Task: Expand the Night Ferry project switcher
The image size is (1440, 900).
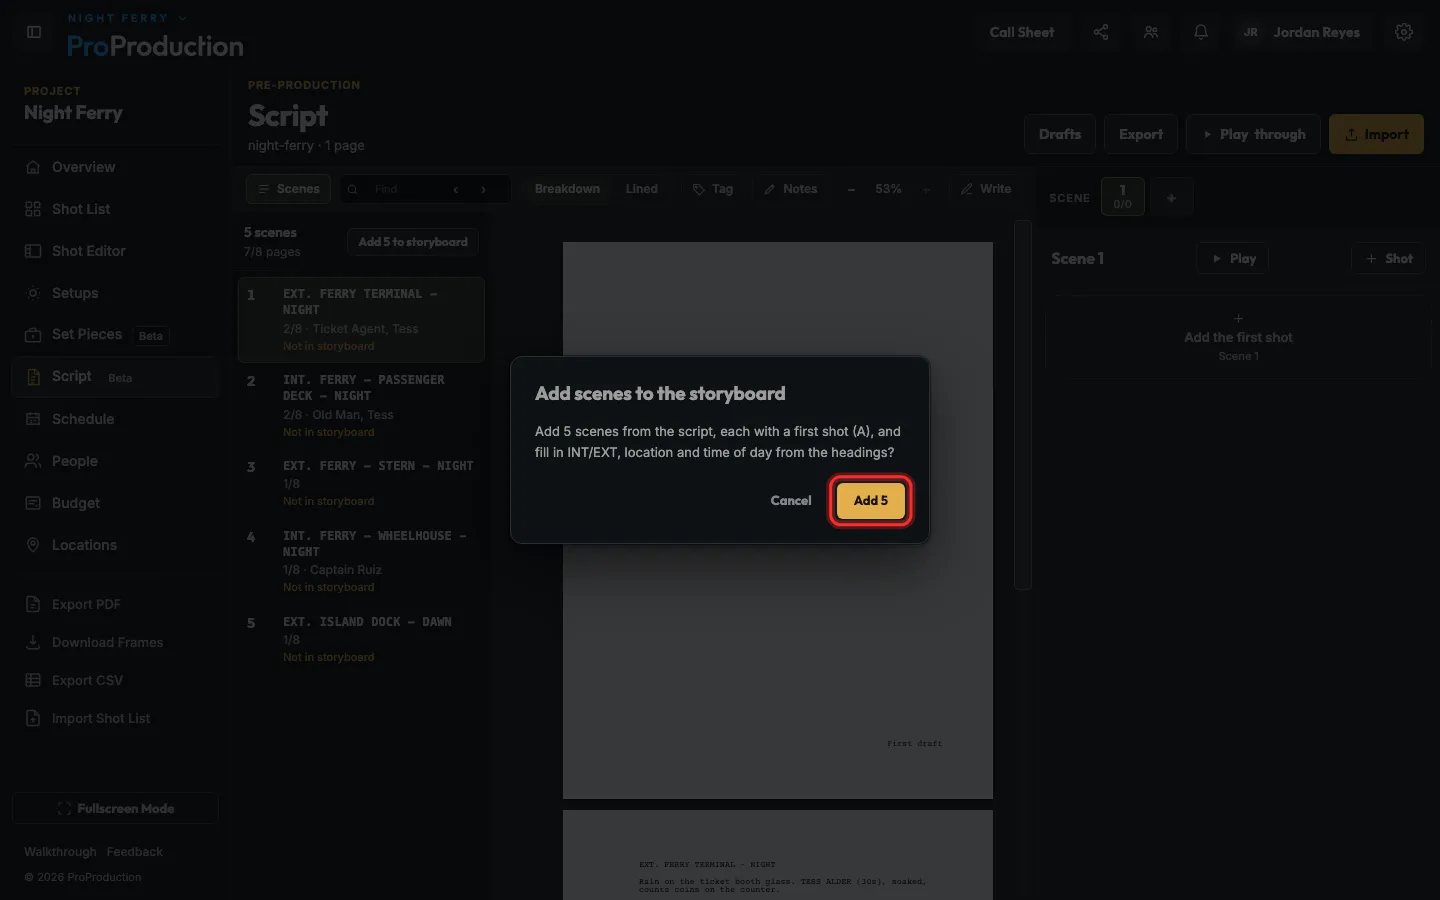Action: click(x=127, y=18)
